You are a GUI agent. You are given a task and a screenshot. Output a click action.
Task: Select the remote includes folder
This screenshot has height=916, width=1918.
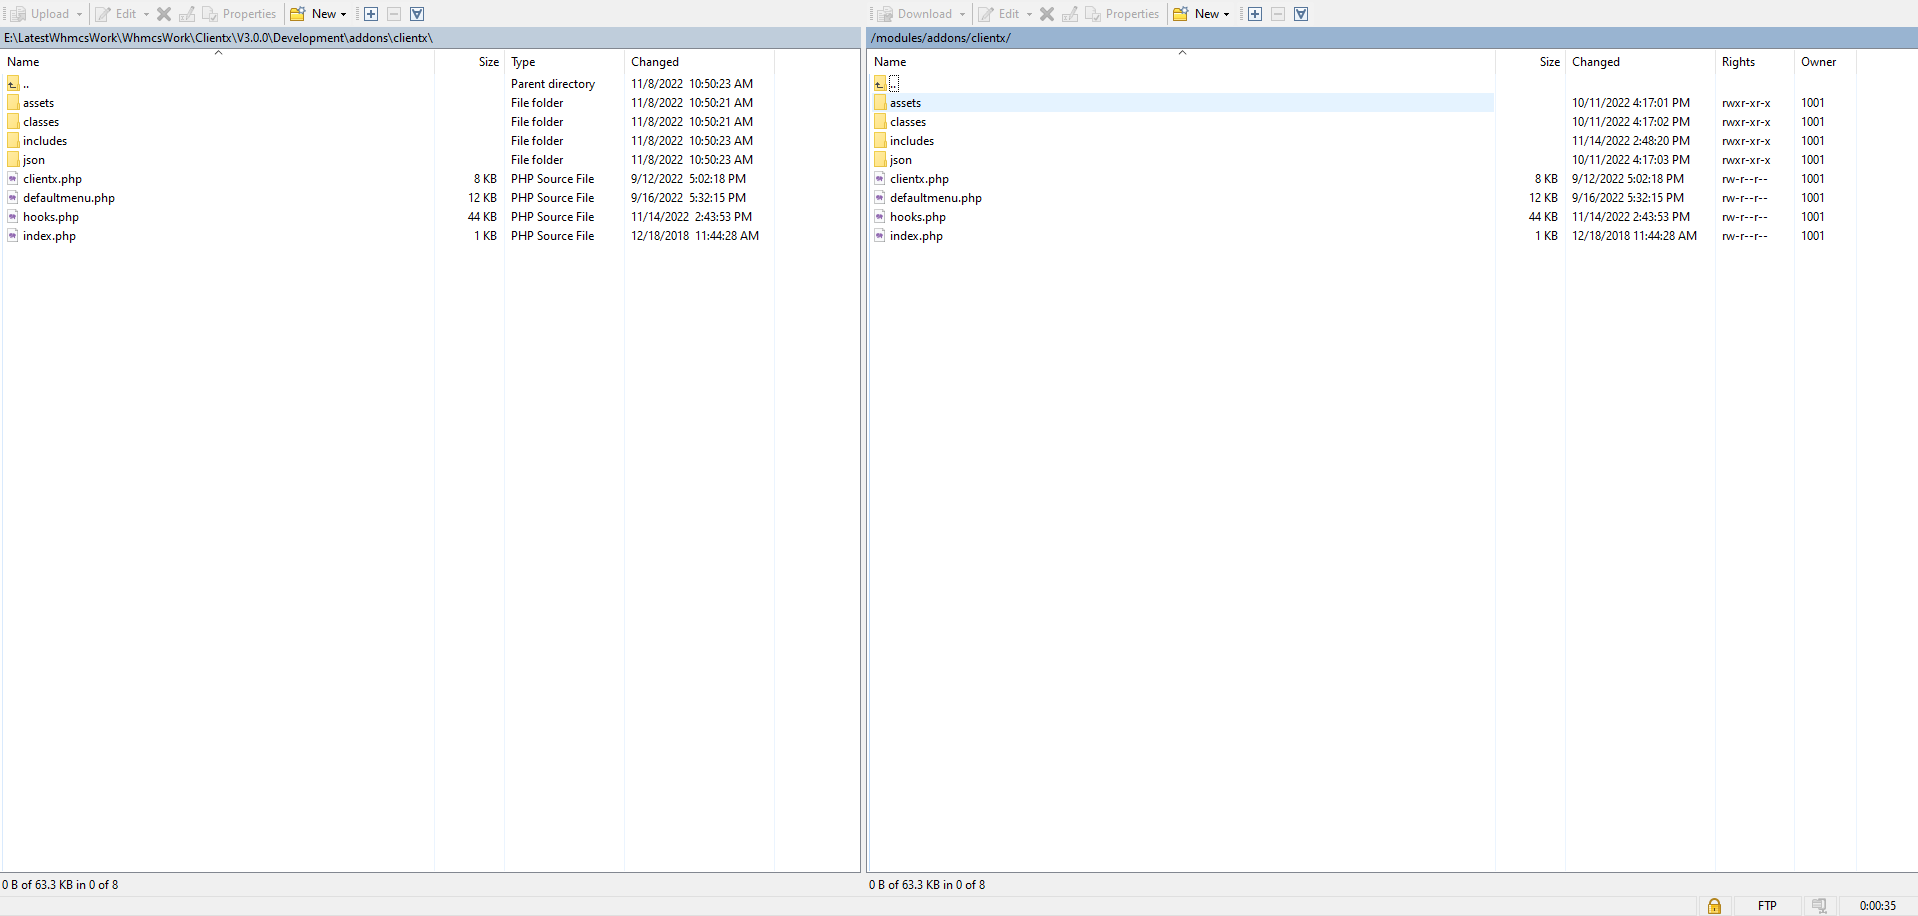pos(911,141)
